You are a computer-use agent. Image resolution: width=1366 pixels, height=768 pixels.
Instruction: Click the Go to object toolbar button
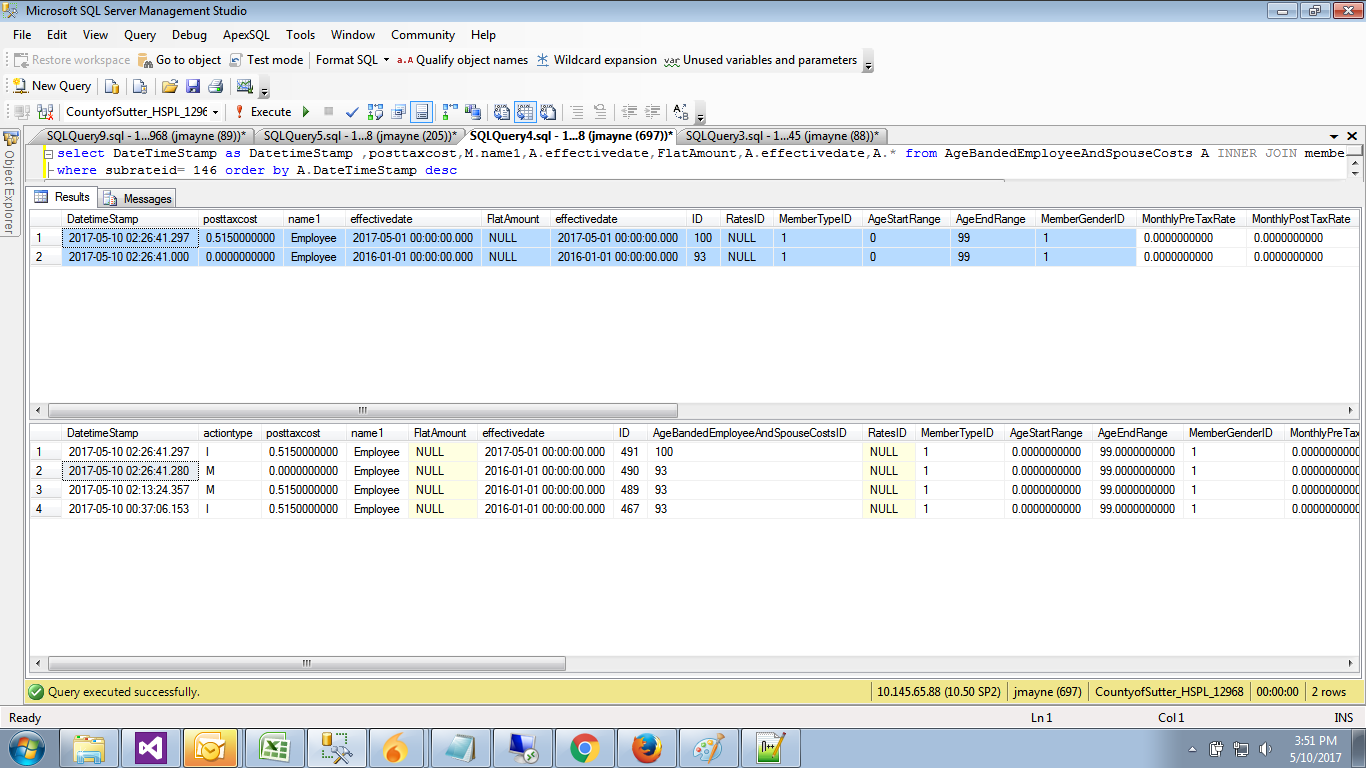pyautogui.click(x=179, y=60)
